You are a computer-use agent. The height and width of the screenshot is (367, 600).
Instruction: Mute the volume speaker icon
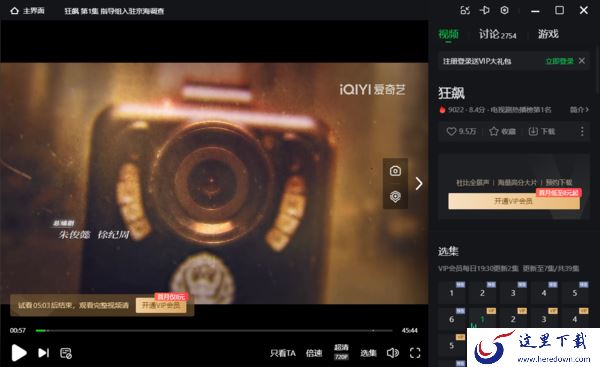coord(393,353)
